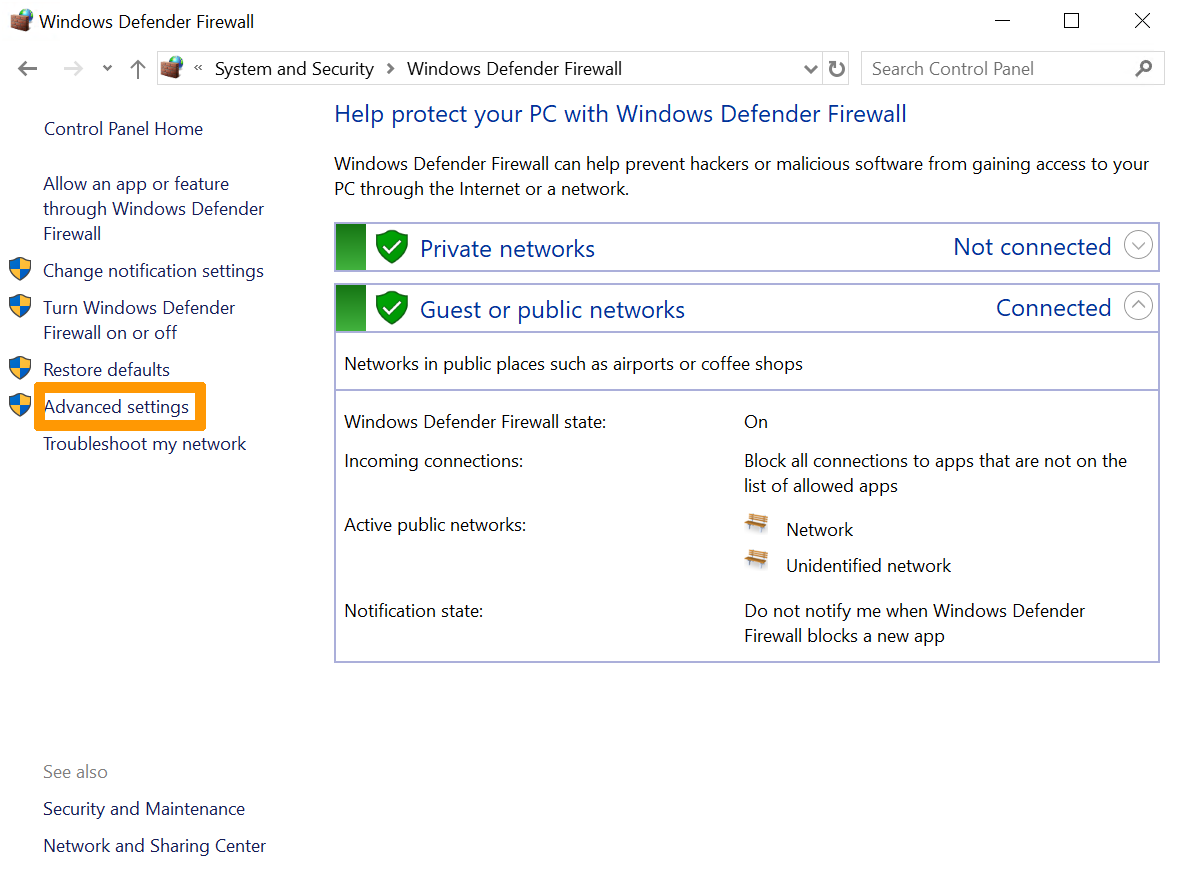Click the shield icon beside Turn Windows Defender Firewall on or off
This screenshot has width=1177, height=876.
20,306
